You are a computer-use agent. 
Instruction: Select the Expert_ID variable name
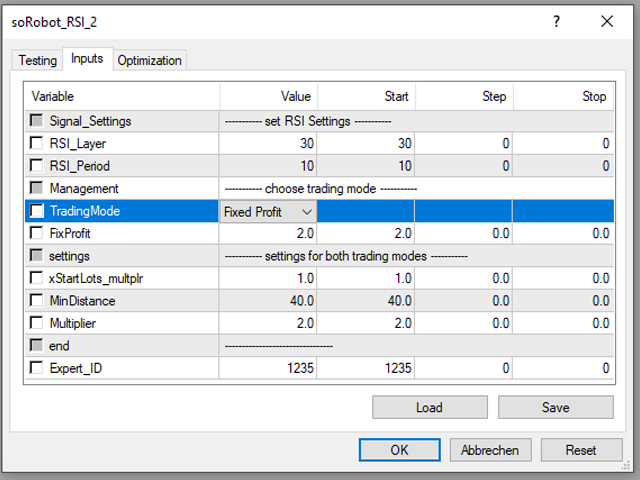point(76,368)
